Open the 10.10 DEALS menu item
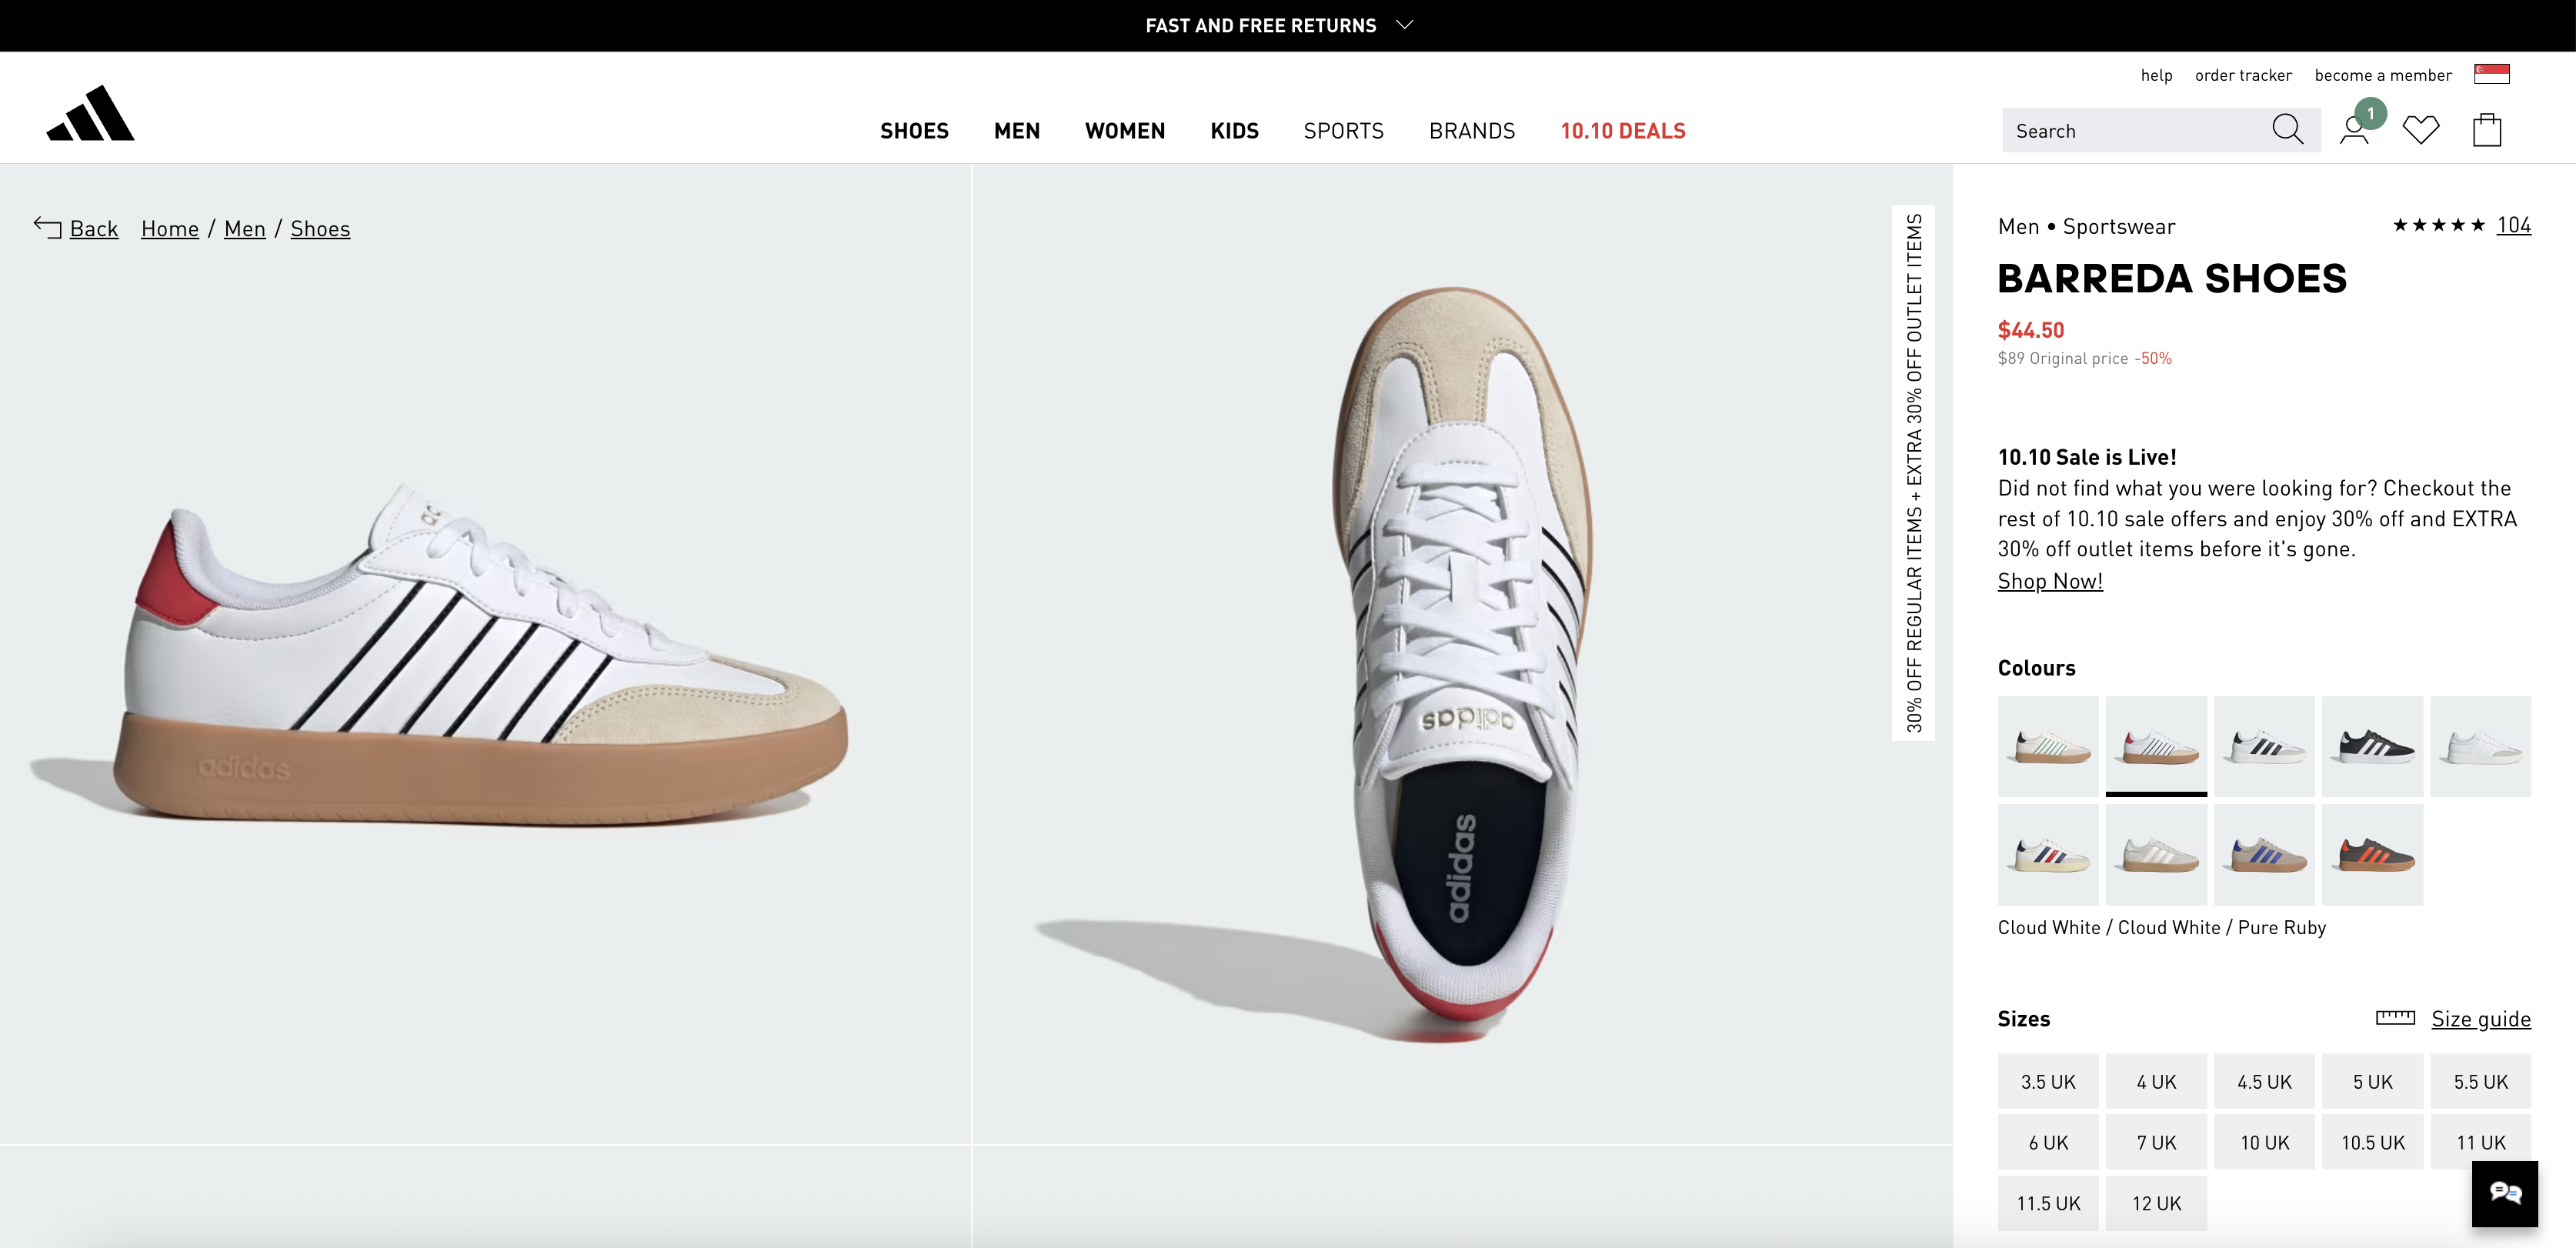 (x=1622, y=130)
